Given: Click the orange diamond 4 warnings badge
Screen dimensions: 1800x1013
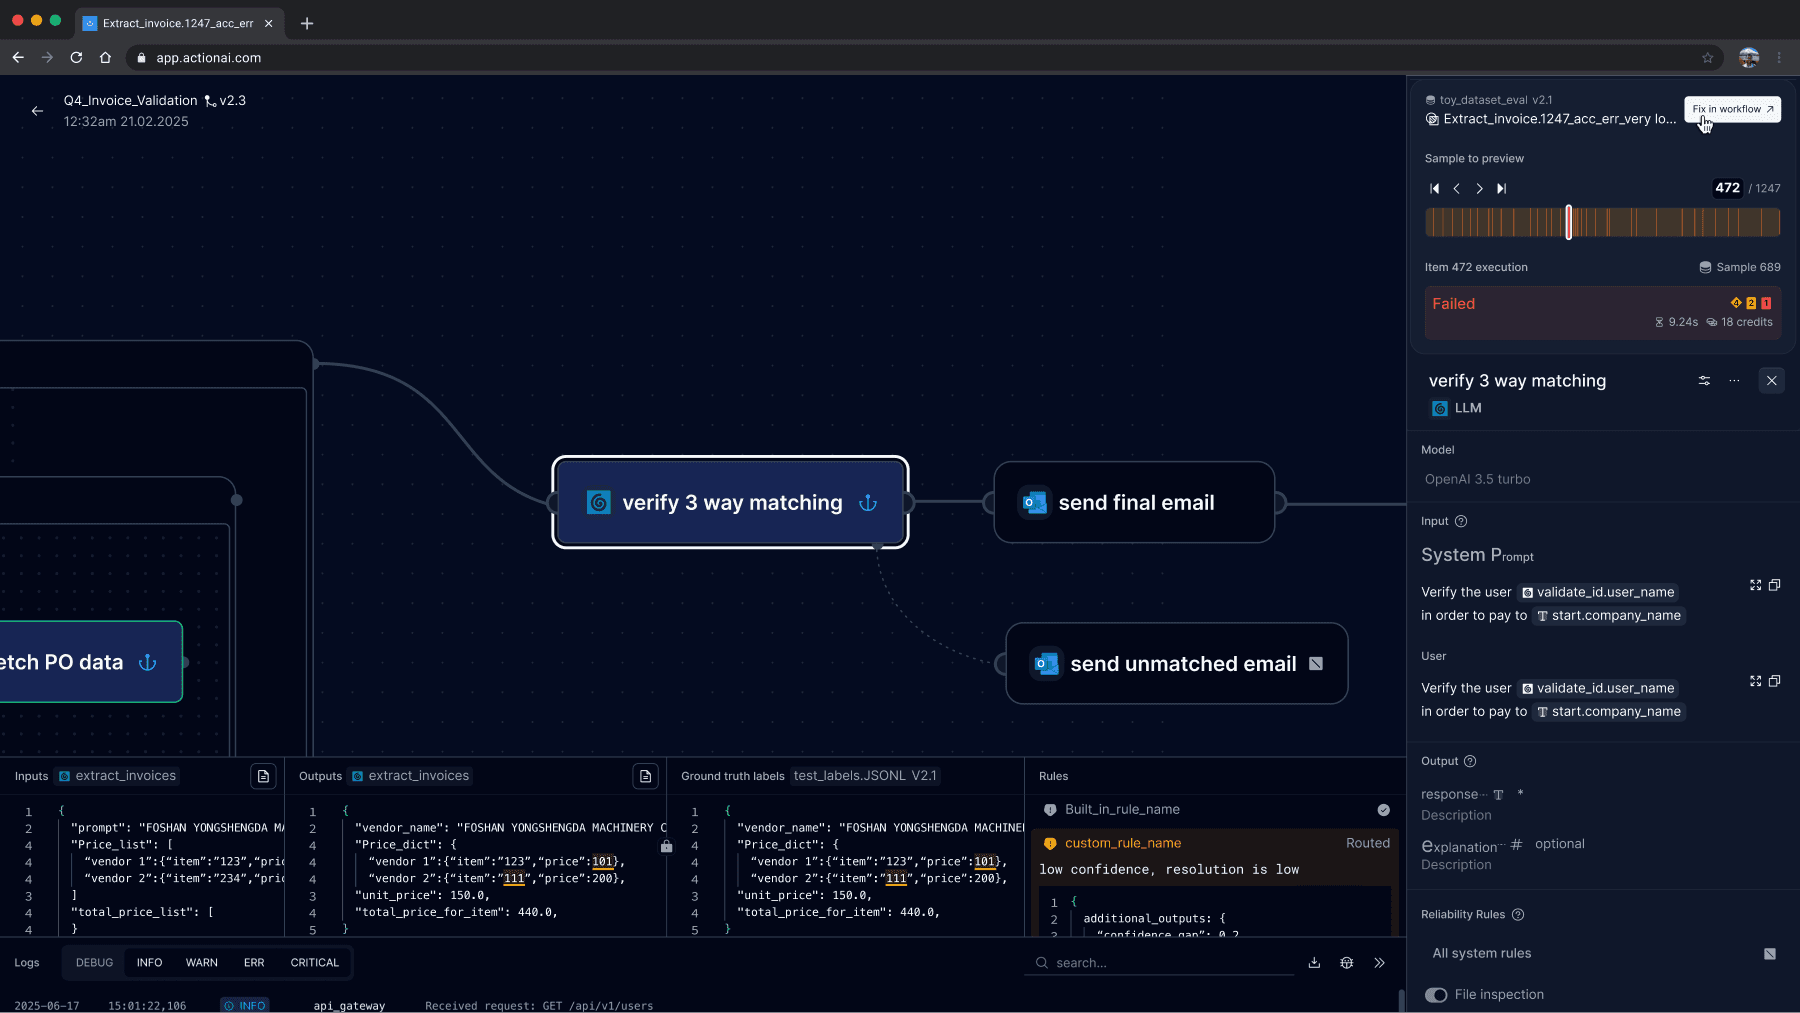Looking at the screenshot, I should [x=1736, y=303].
